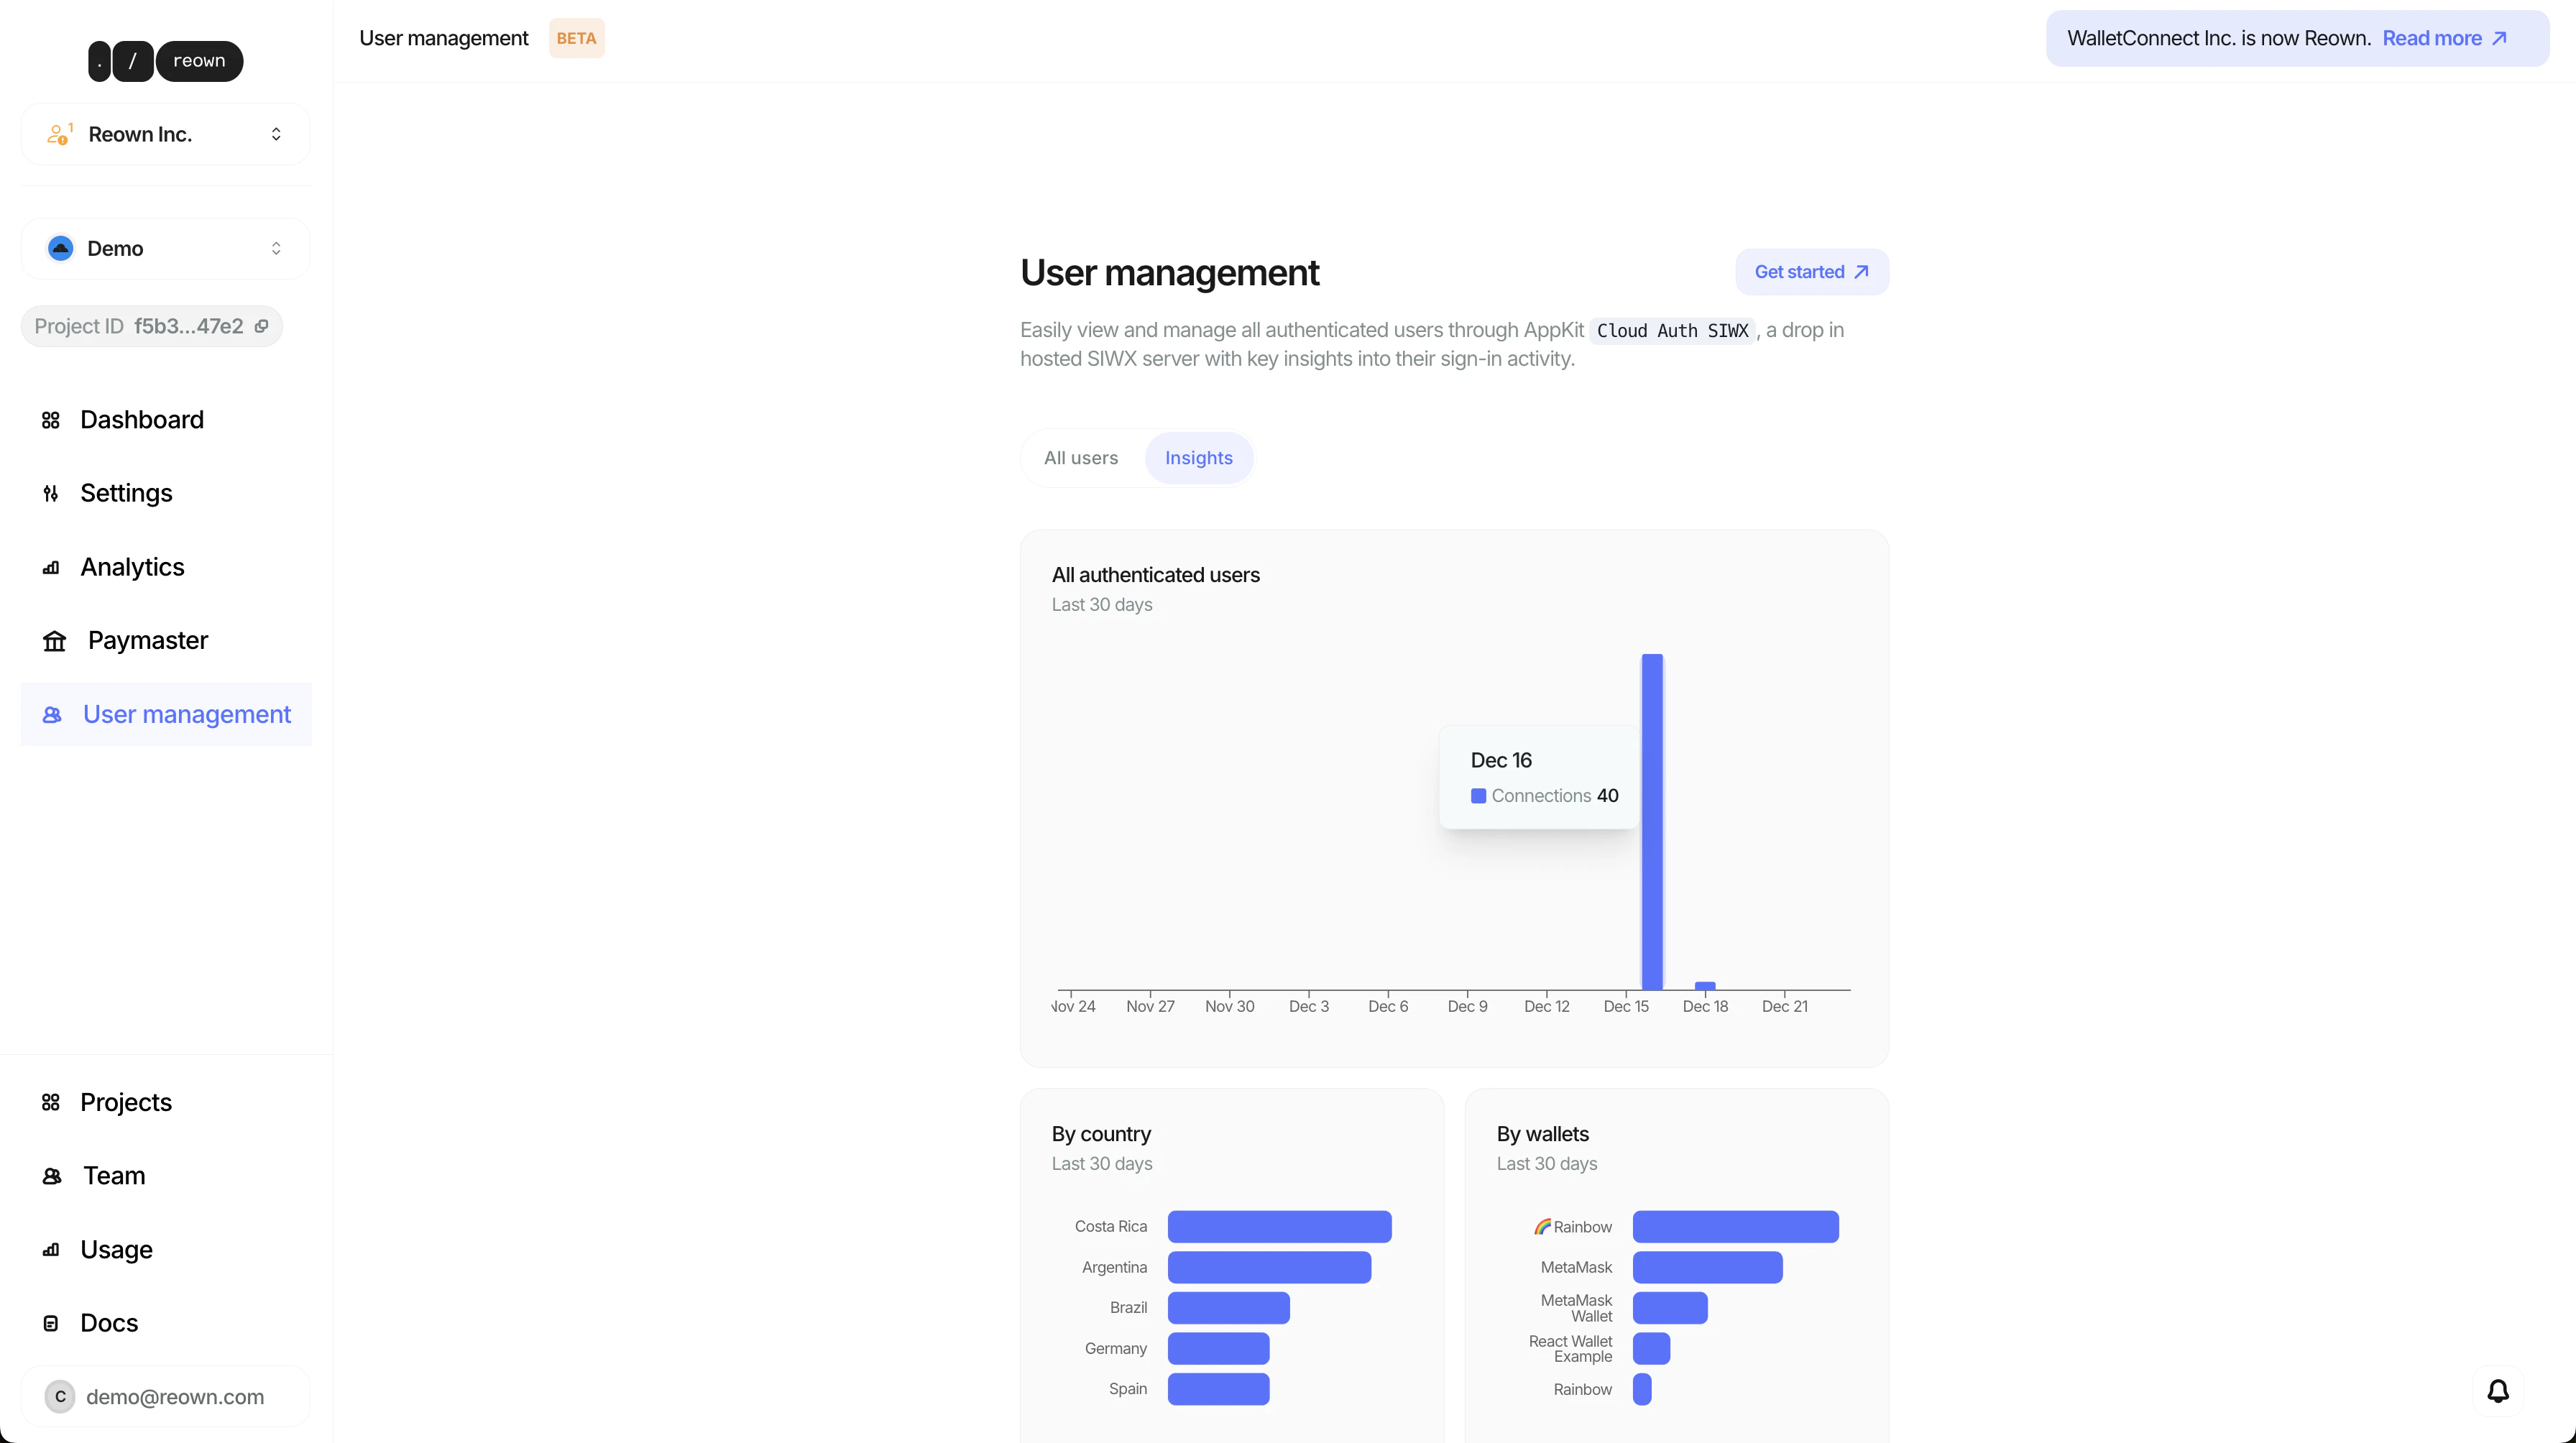Copy the Project ID f5b3...47e2
The width and height of the screenshot is (2576, 1443).
(262, 326)
